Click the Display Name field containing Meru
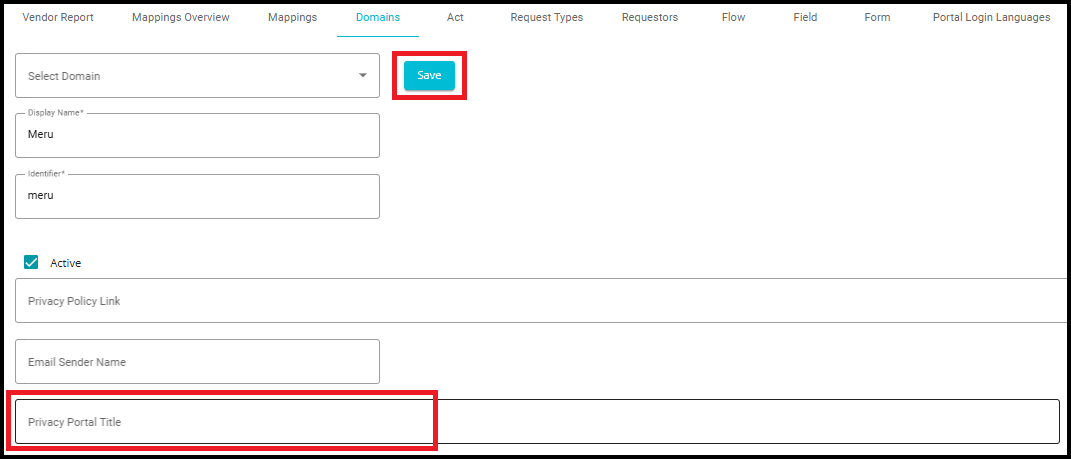The height and width of the screenshot is (459, 1071). (x=197, y=135)
